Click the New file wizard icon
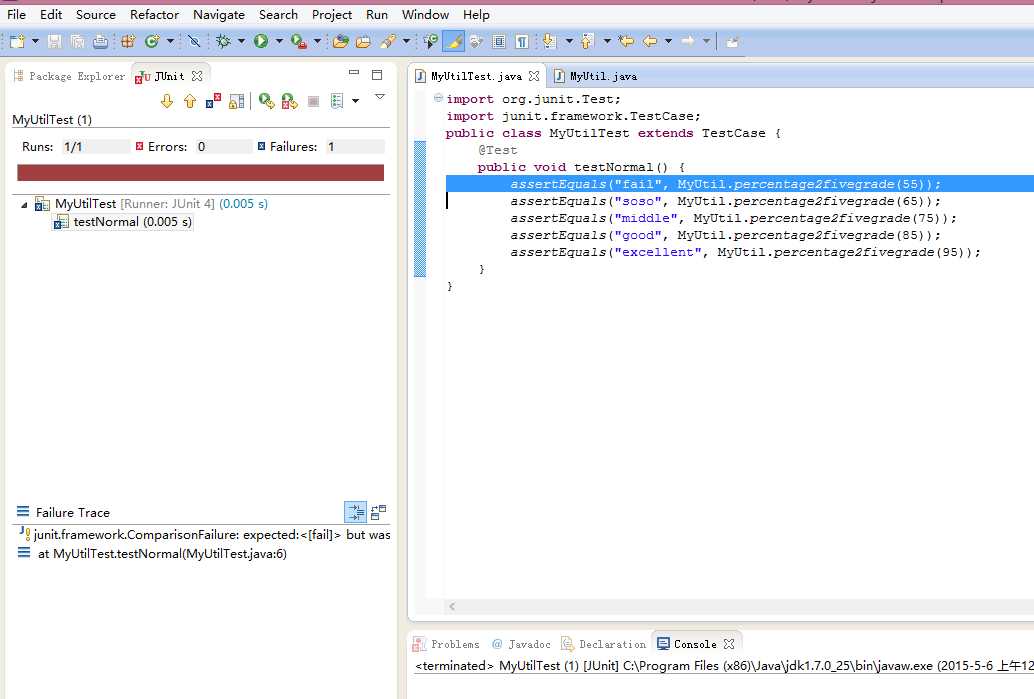Screen dimensions: 1034x699 coord(17,42)
